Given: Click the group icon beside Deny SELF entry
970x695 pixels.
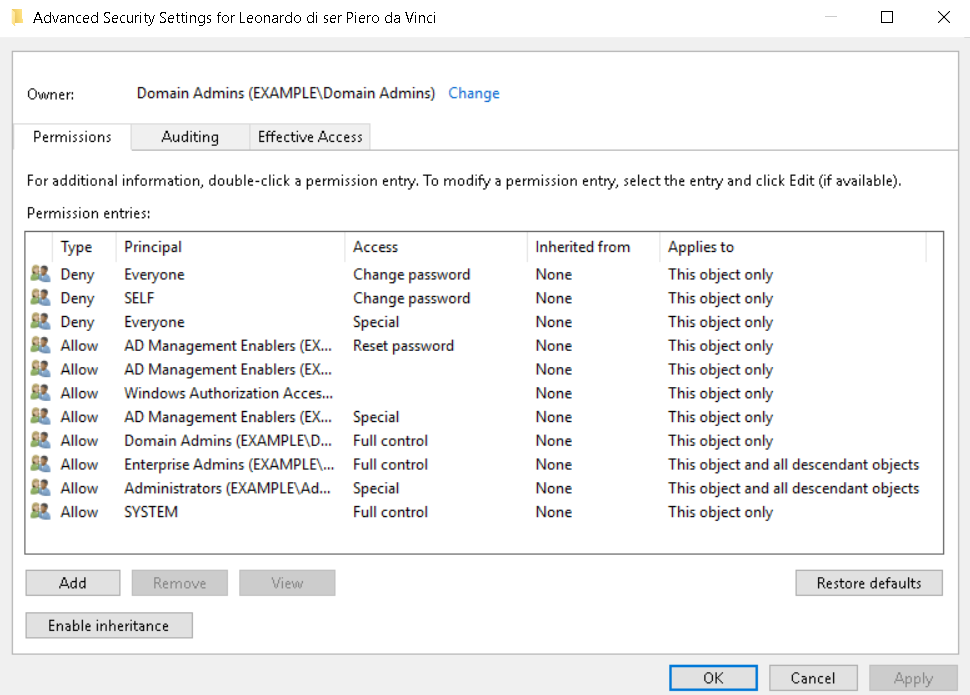Looking at the screenshot, I should [40, 298].
